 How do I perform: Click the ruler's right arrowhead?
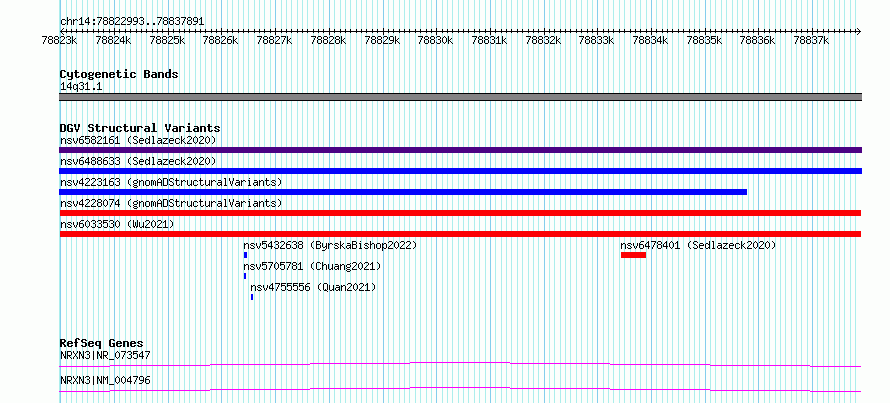pyautogui.click(x=858, y=31)
